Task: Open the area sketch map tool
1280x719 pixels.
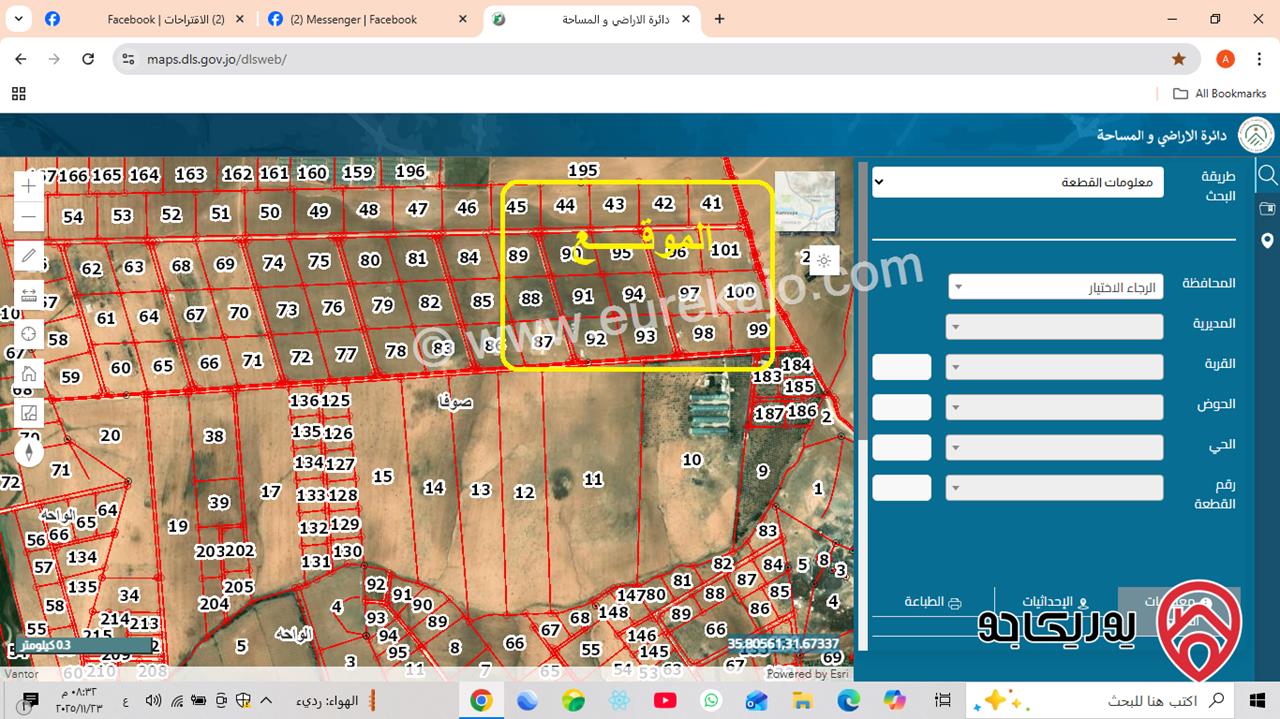Action: pos(29,412)
